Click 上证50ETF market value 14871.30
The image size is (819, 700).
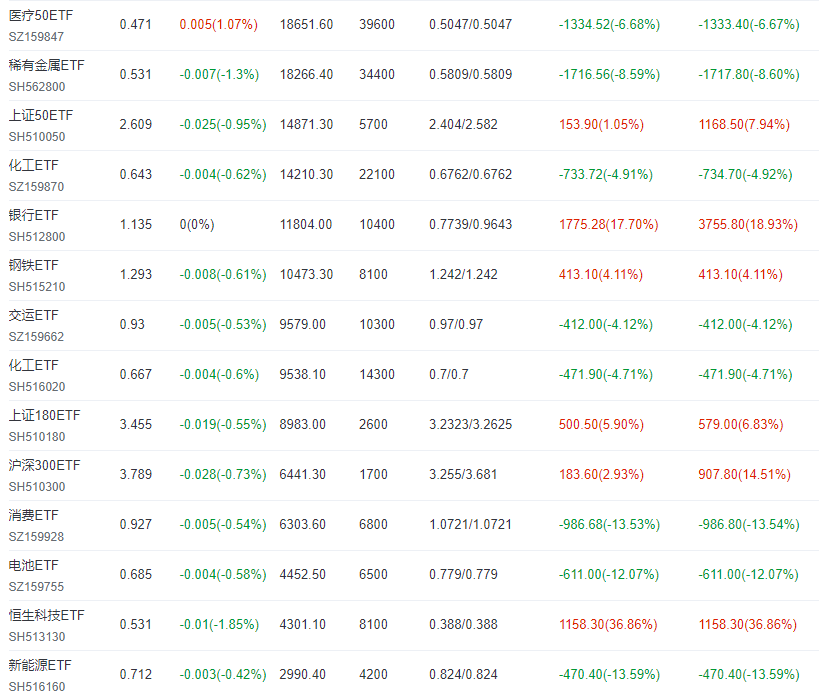point(306,125)
